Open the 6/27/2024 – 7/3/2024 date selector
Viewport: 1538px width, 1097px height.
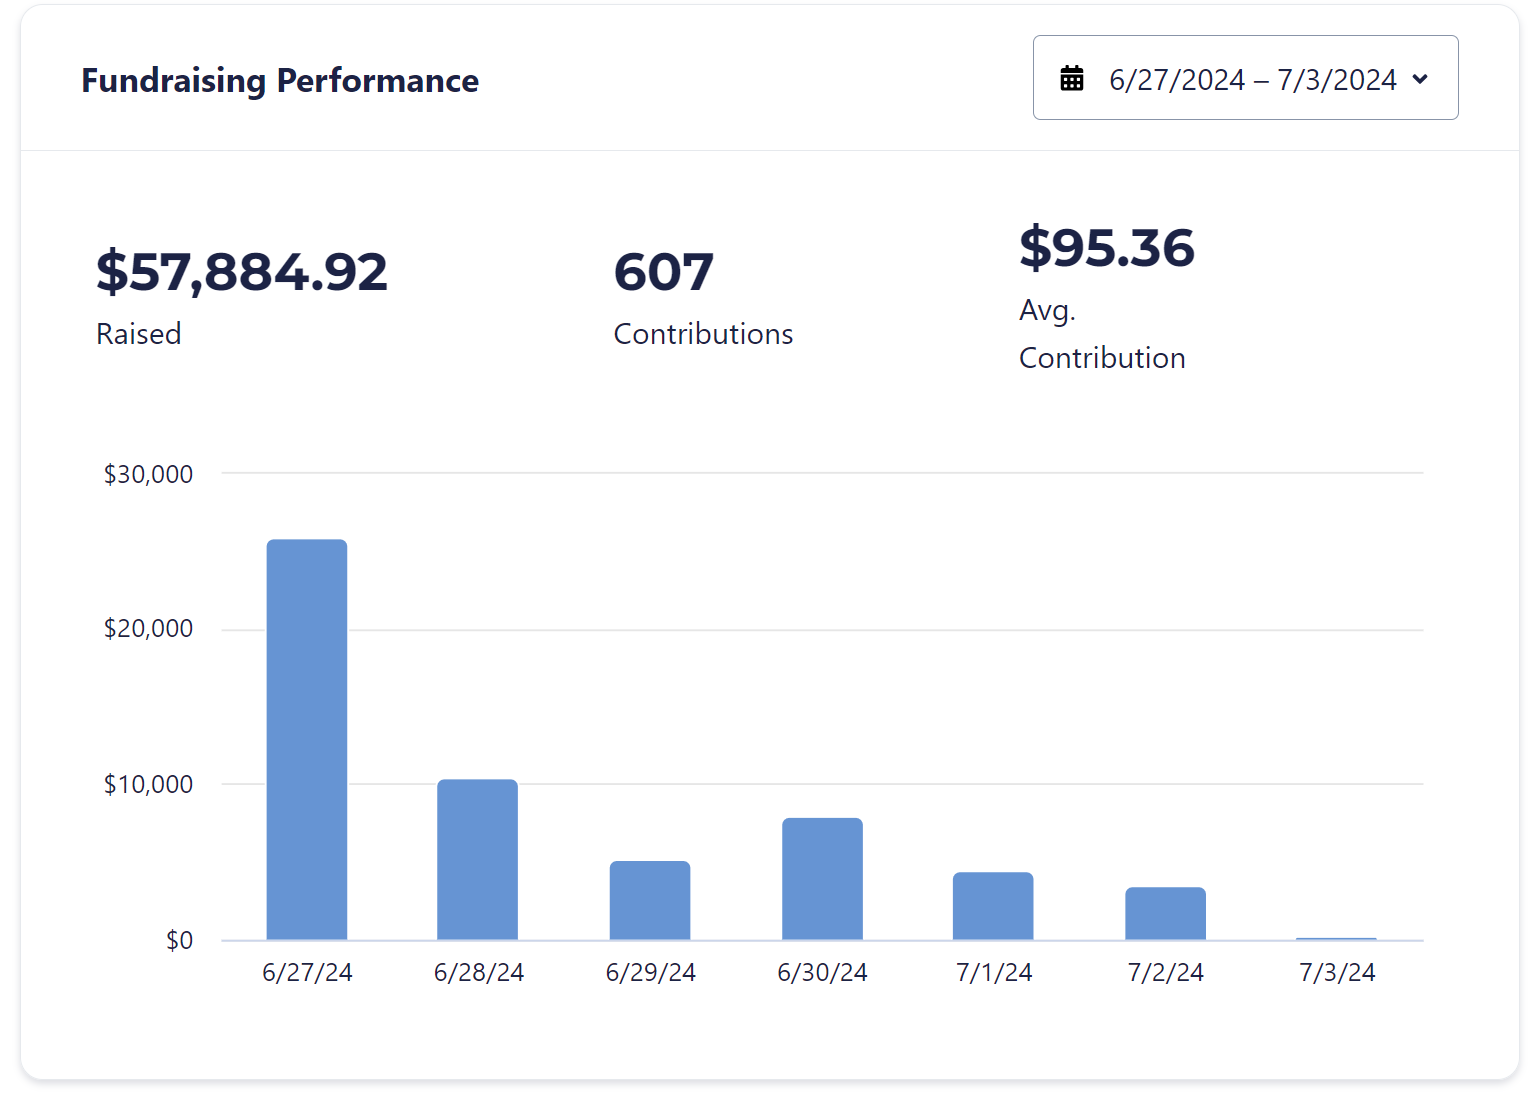point(1252,79)
